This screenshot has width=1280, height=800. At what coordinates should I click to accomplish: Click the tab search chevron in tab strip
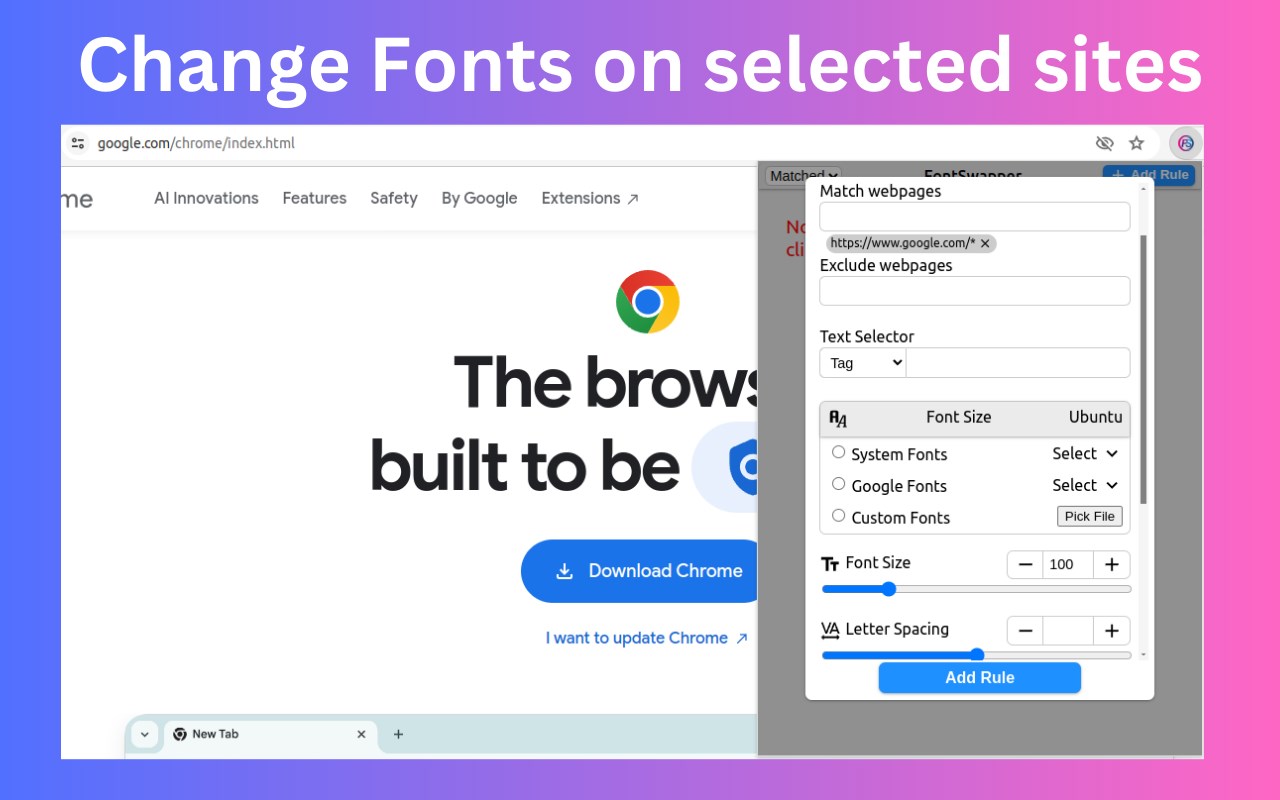tap(145, 734)
